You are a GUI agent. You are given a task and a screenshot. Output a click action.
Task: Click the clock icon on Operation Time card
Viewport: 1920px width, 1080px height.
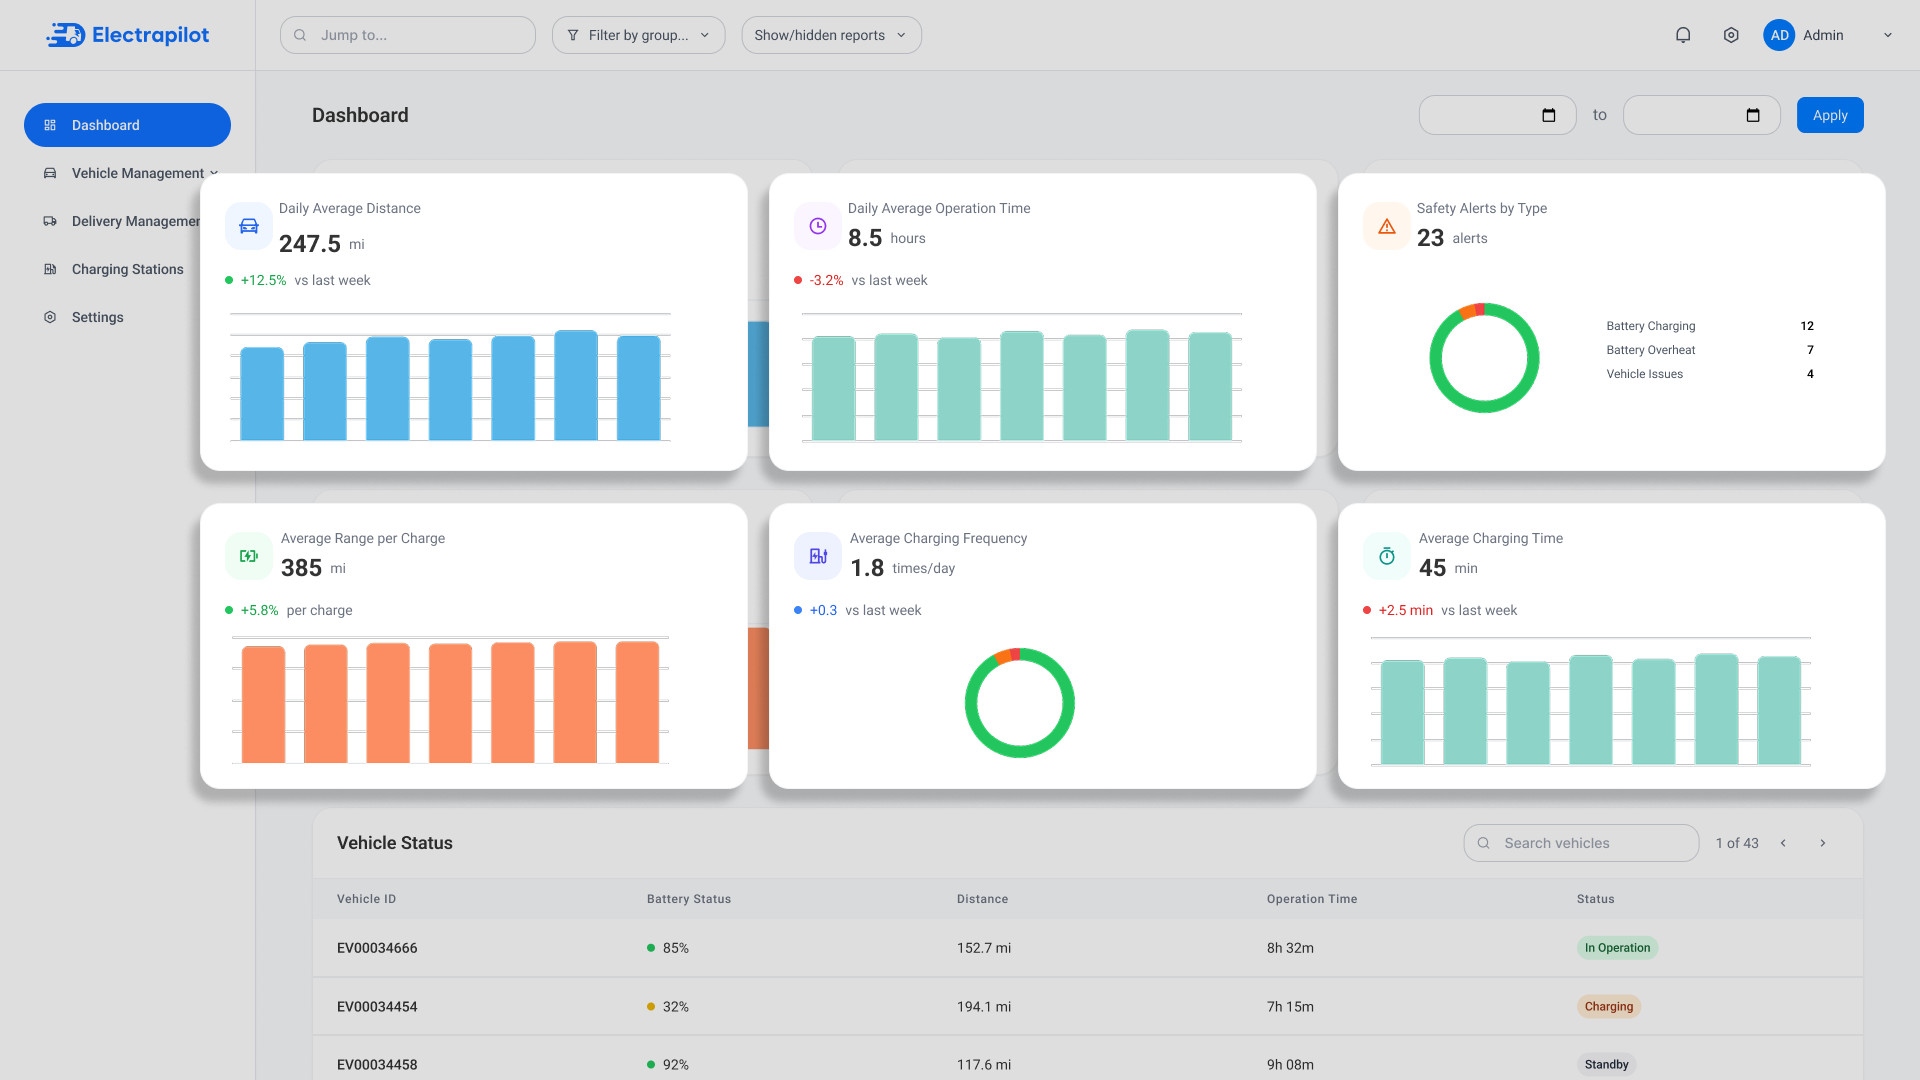pos(818,226)
